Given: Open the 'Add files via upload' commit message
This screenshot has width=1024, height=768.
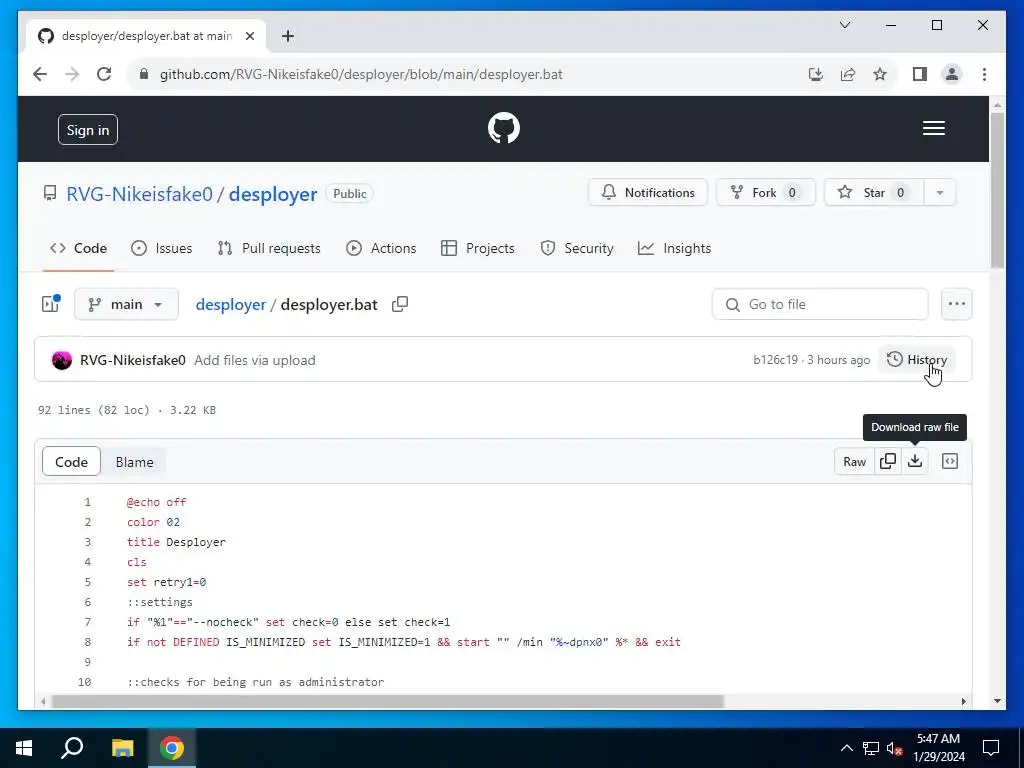Looking at the screenshot, I should tap(255, 360).
